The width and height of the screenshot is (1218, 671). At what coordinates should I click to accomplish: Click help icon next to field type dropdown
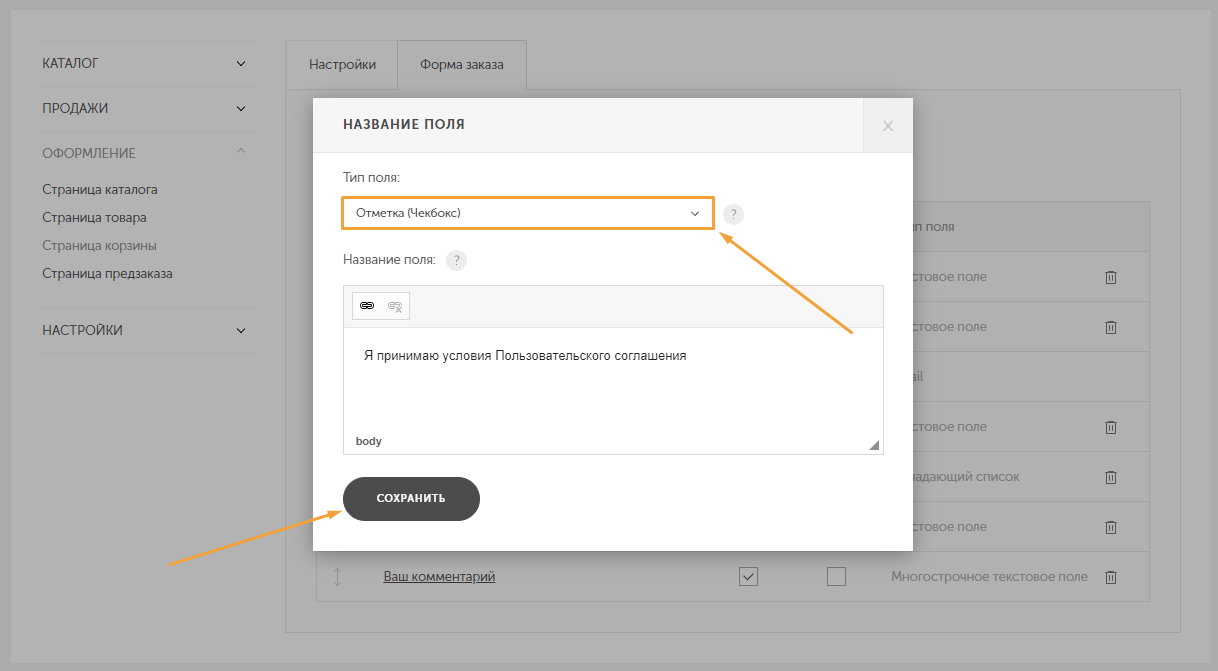tap(734, 214)
